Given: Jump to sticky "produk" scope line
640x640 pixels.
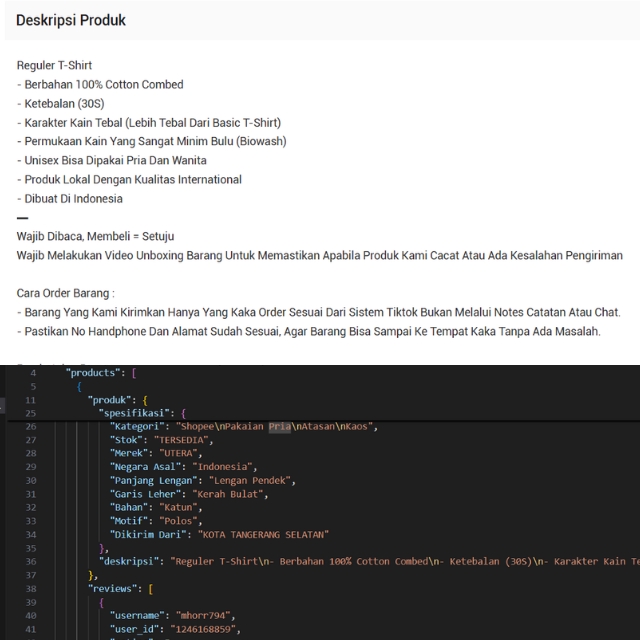Looking at the screenshot, I should (x=117, y=400).
